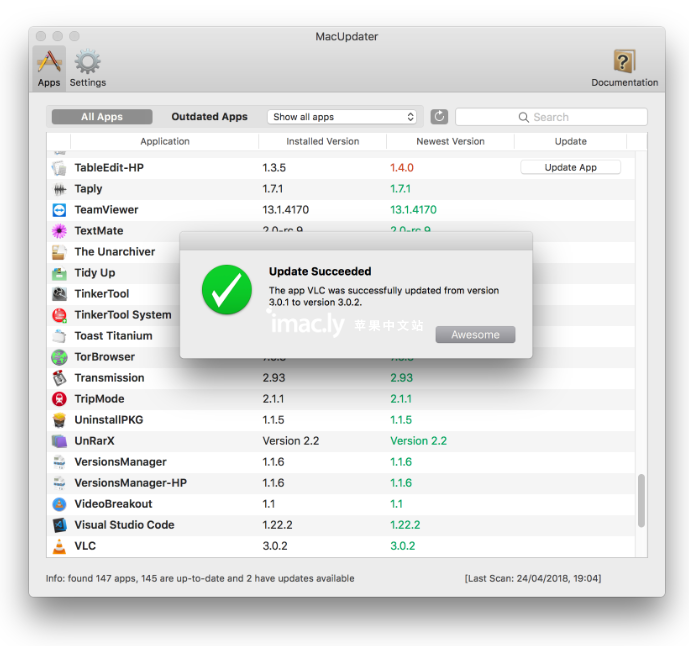Select the VLC row name
The height and width of the screenshot is (646, 689).
tap(85, 546)
